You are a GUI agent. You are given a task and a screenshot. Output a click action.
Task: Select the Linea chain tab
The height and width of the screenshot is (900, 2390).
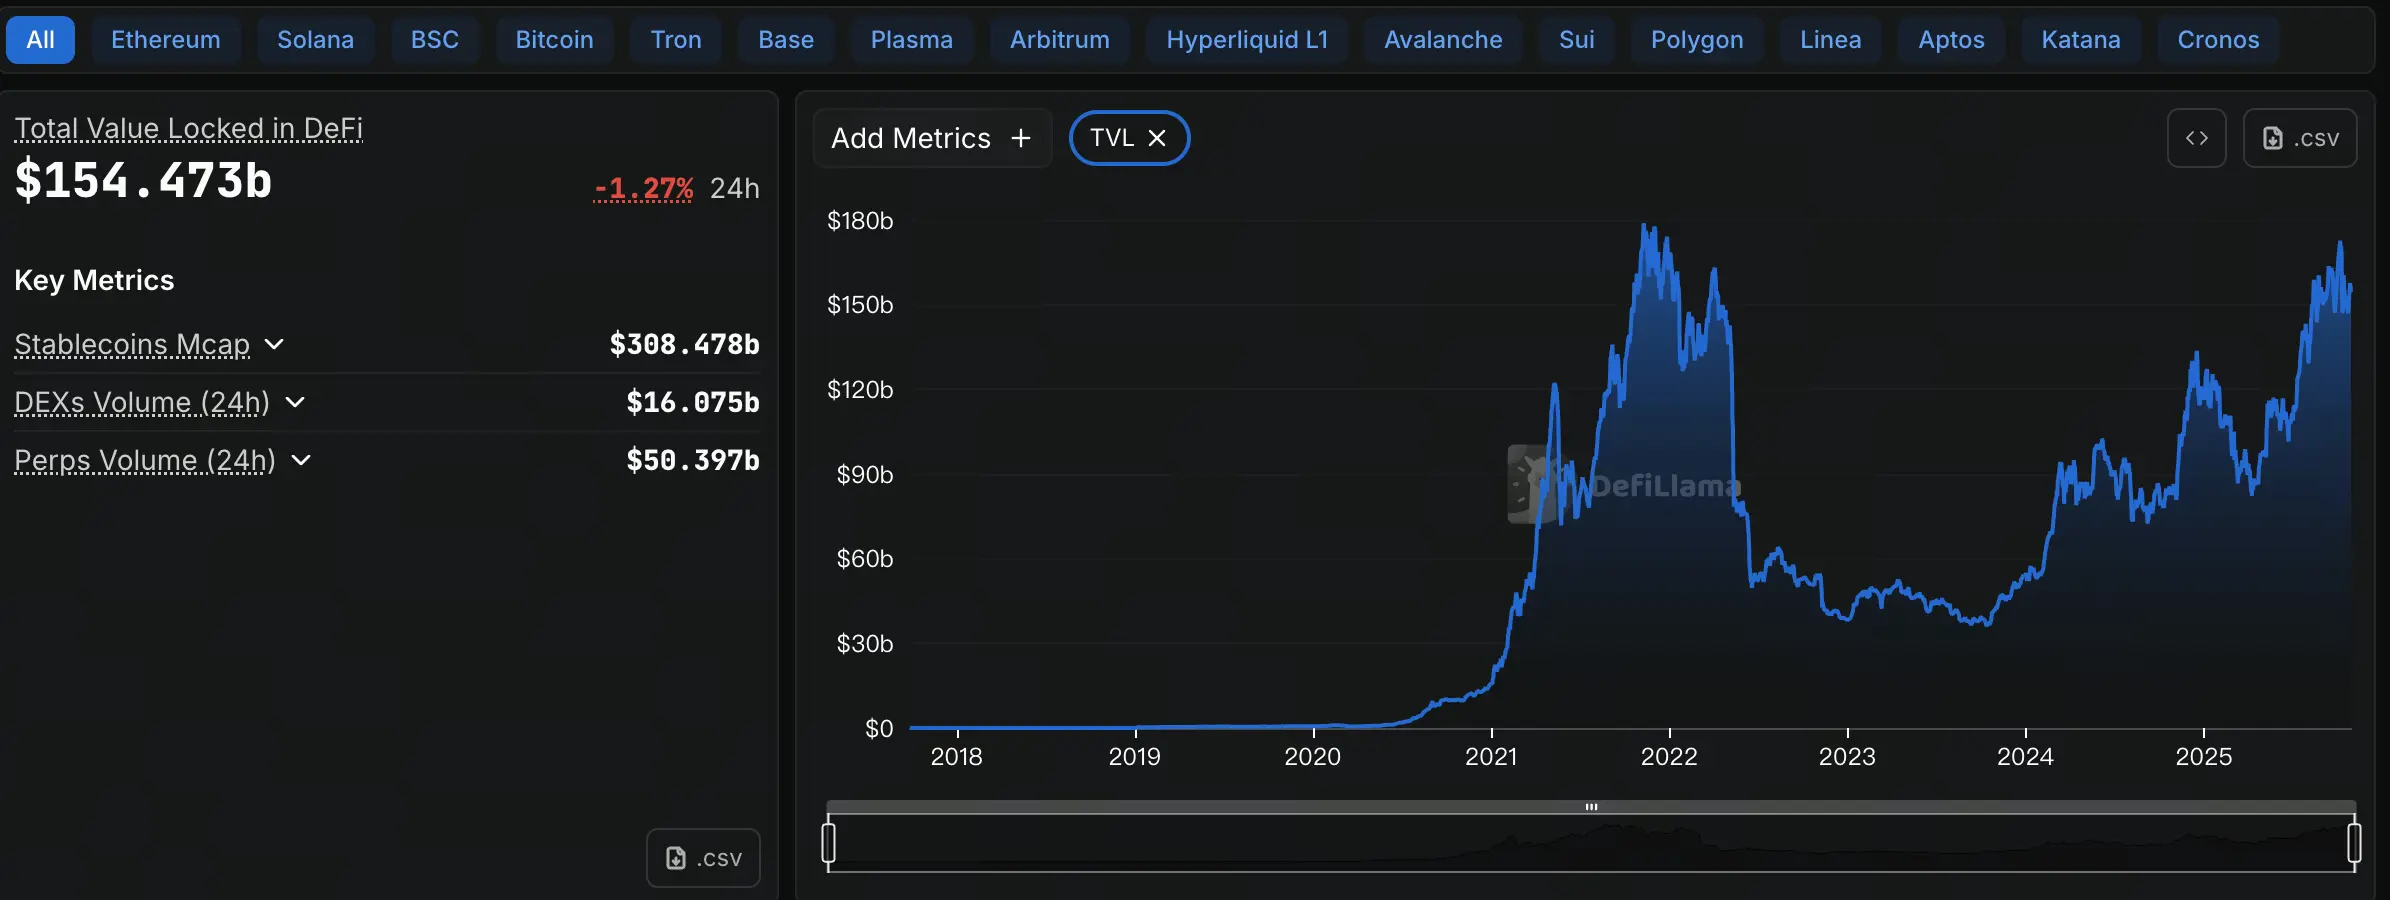1831,40
